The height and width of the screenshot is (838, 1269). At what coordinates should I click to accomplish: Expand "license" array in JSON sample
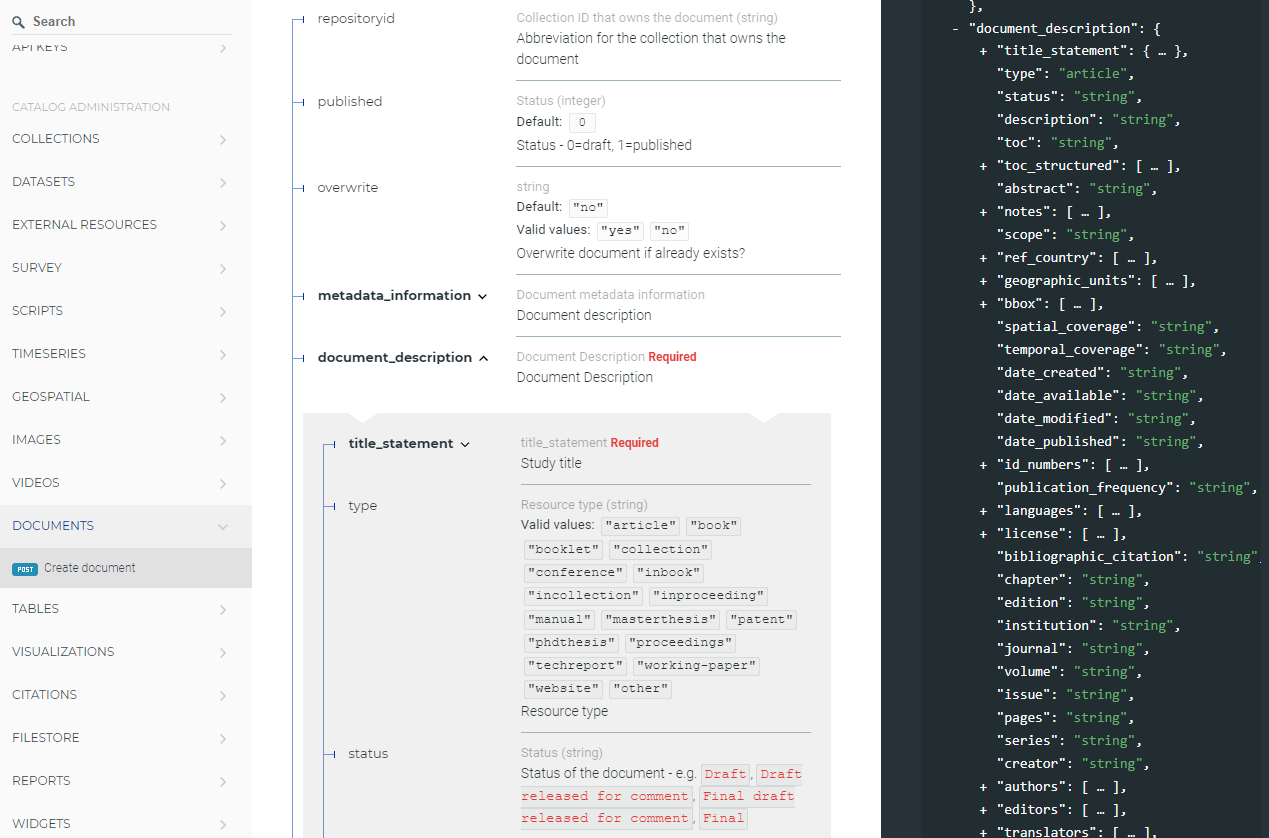coord(984,534)
